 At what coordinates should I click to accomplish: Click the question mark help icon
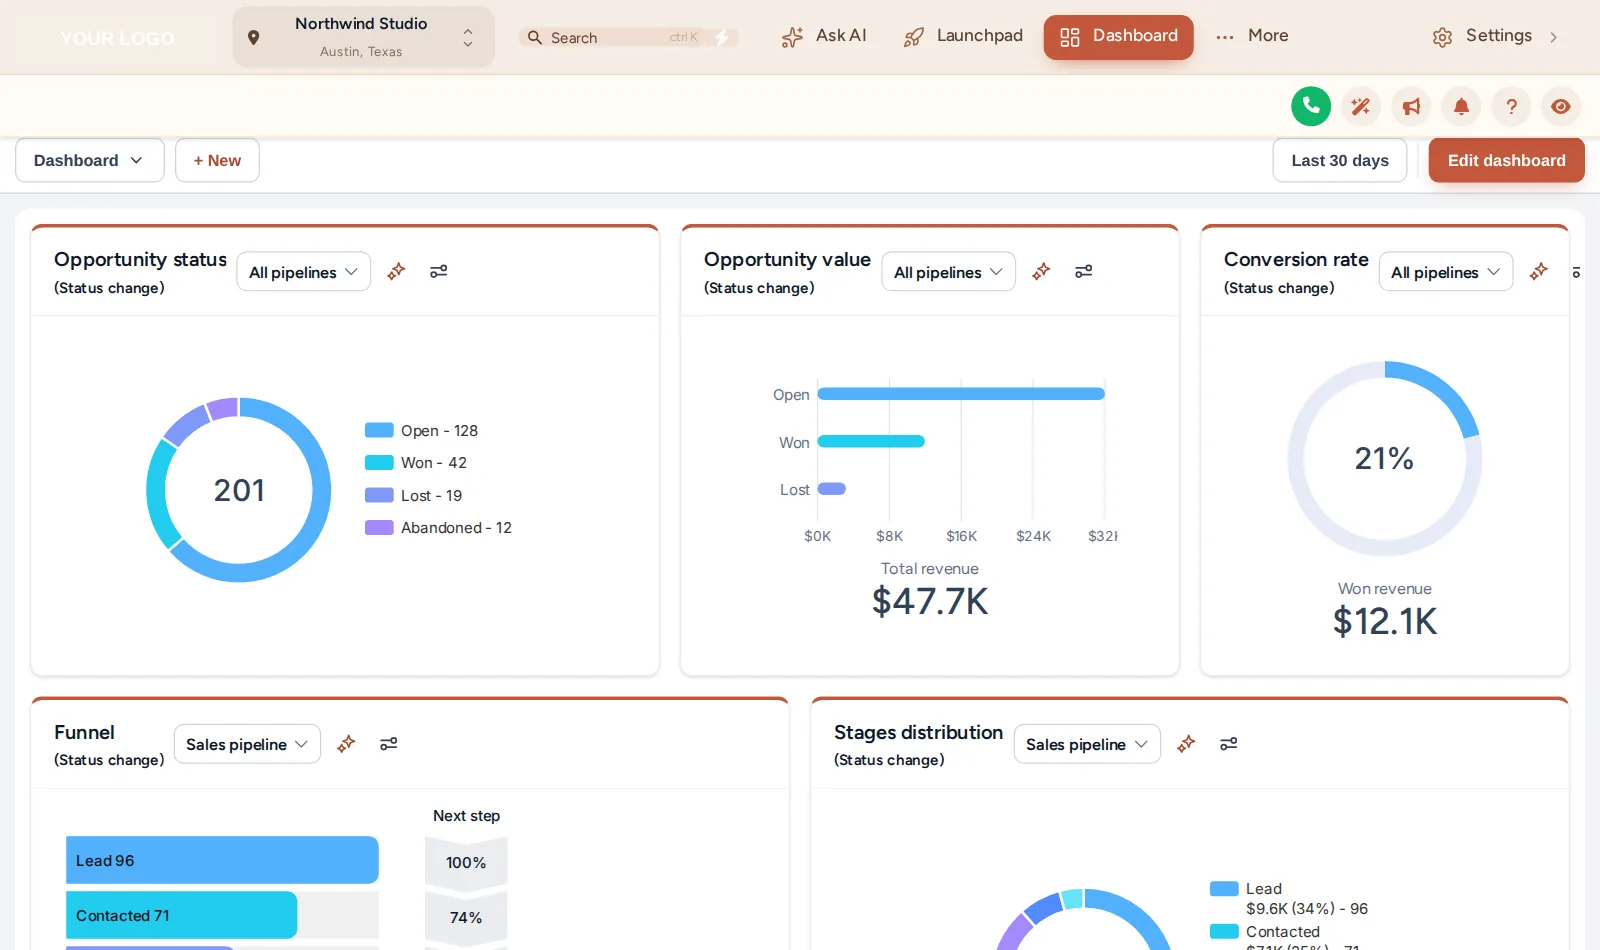[x=1511, y=106]
